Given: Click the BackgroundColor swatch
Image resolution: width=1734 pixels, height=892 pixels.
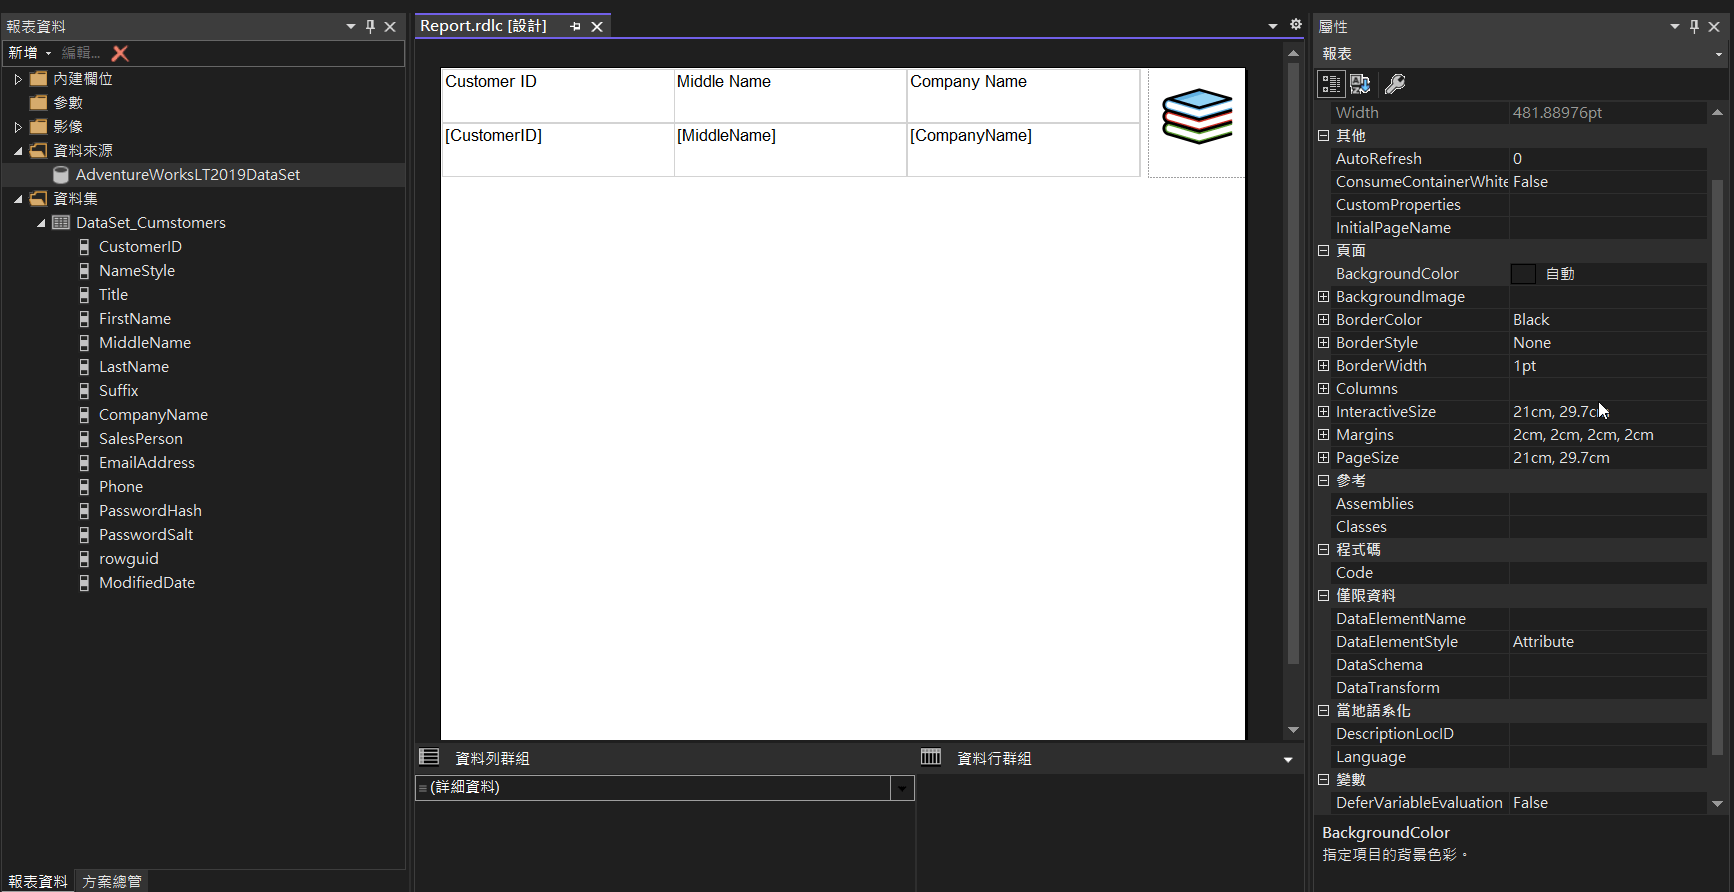Looking at the screenshot, I should coord(1523,274).
